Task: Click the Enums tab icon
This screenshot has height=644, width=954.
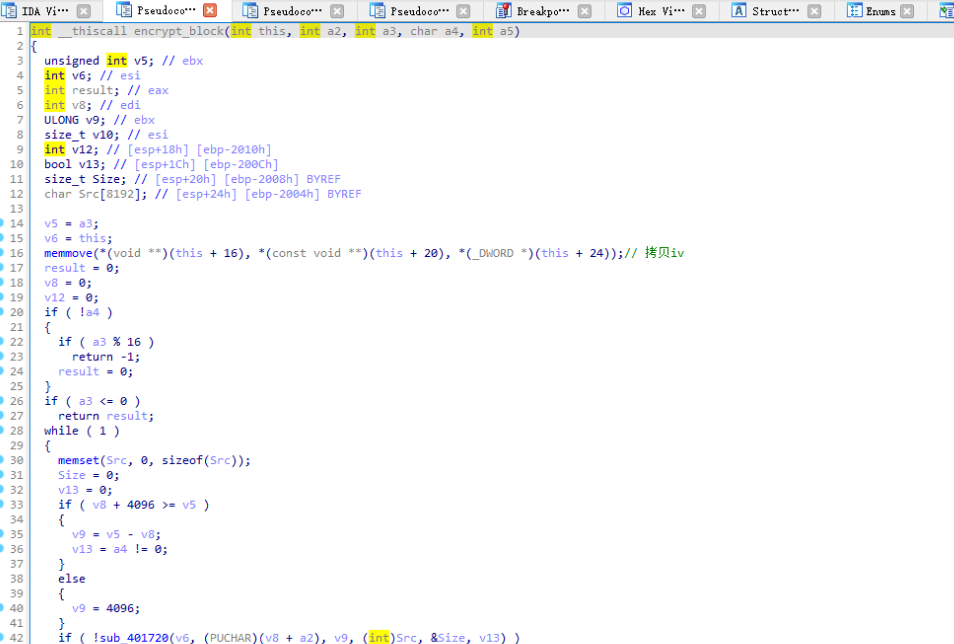Action: pyautogui.click(x=855, y=11)
